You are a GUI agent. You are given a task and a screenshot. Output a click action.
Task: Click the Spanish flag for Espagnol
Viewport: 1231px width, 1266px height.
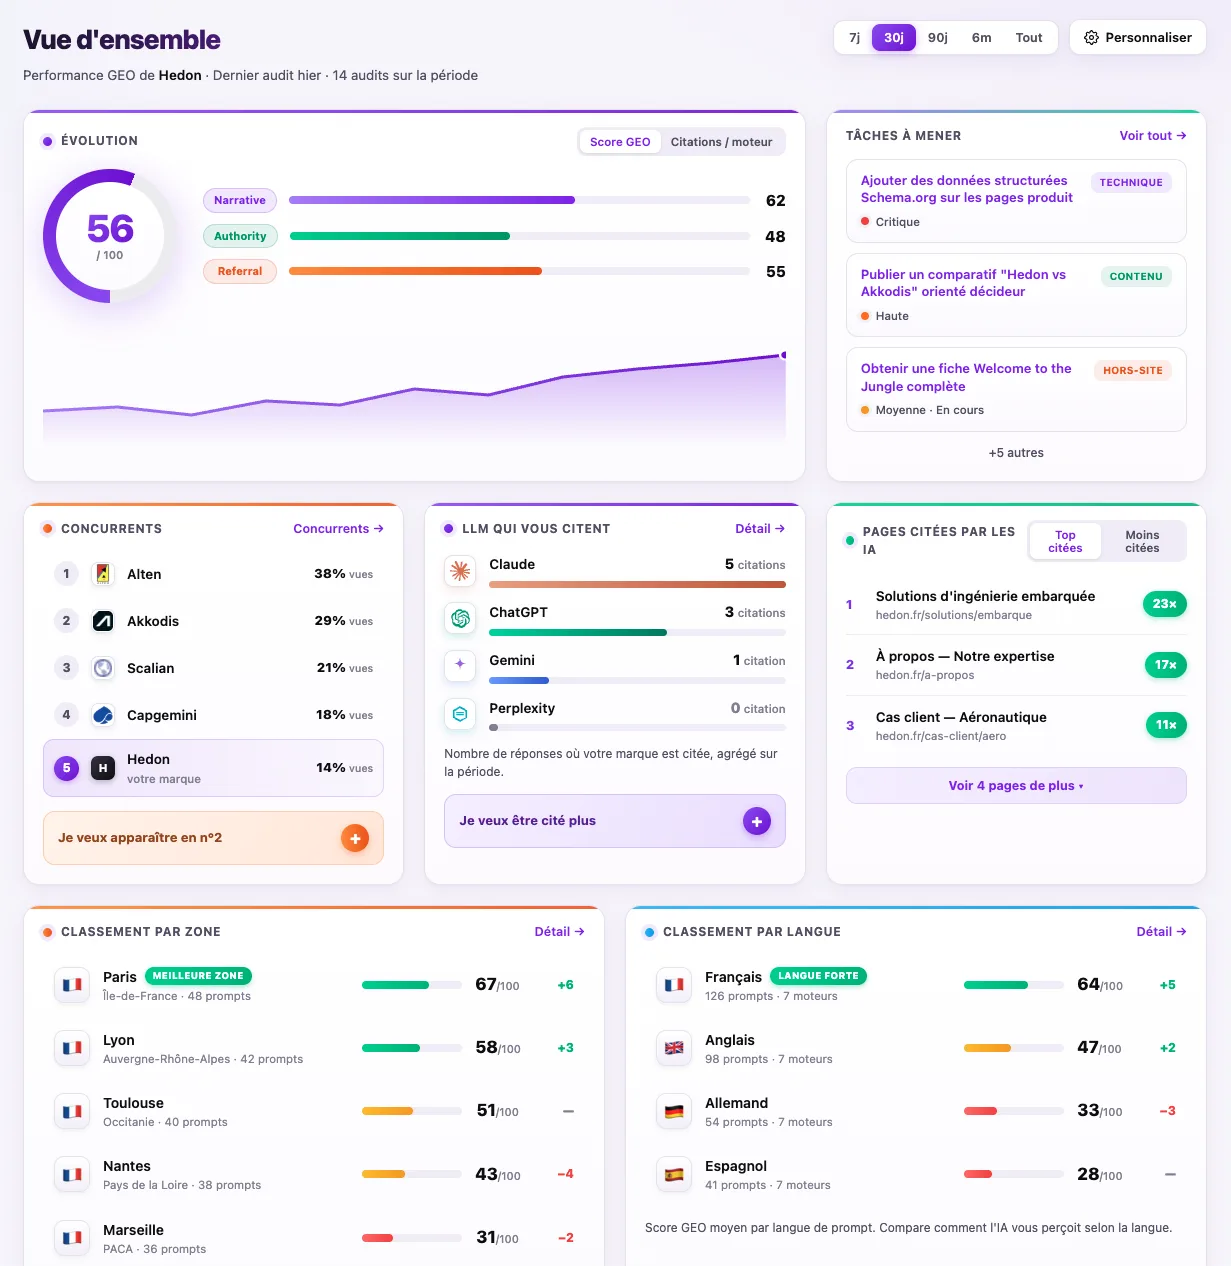coord(674,1174)
